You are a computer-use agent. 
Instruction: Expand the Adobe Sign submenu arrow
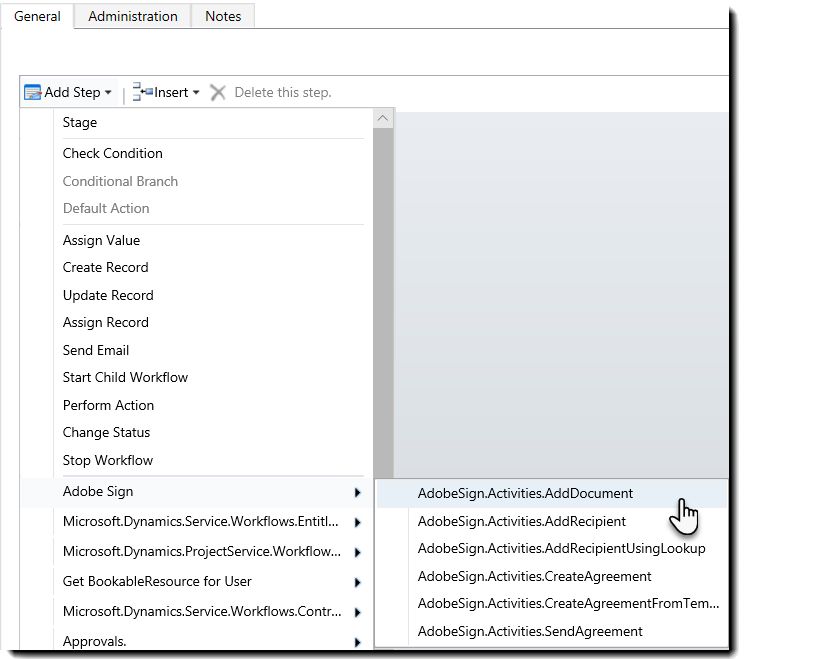click(x=357, y=492)
